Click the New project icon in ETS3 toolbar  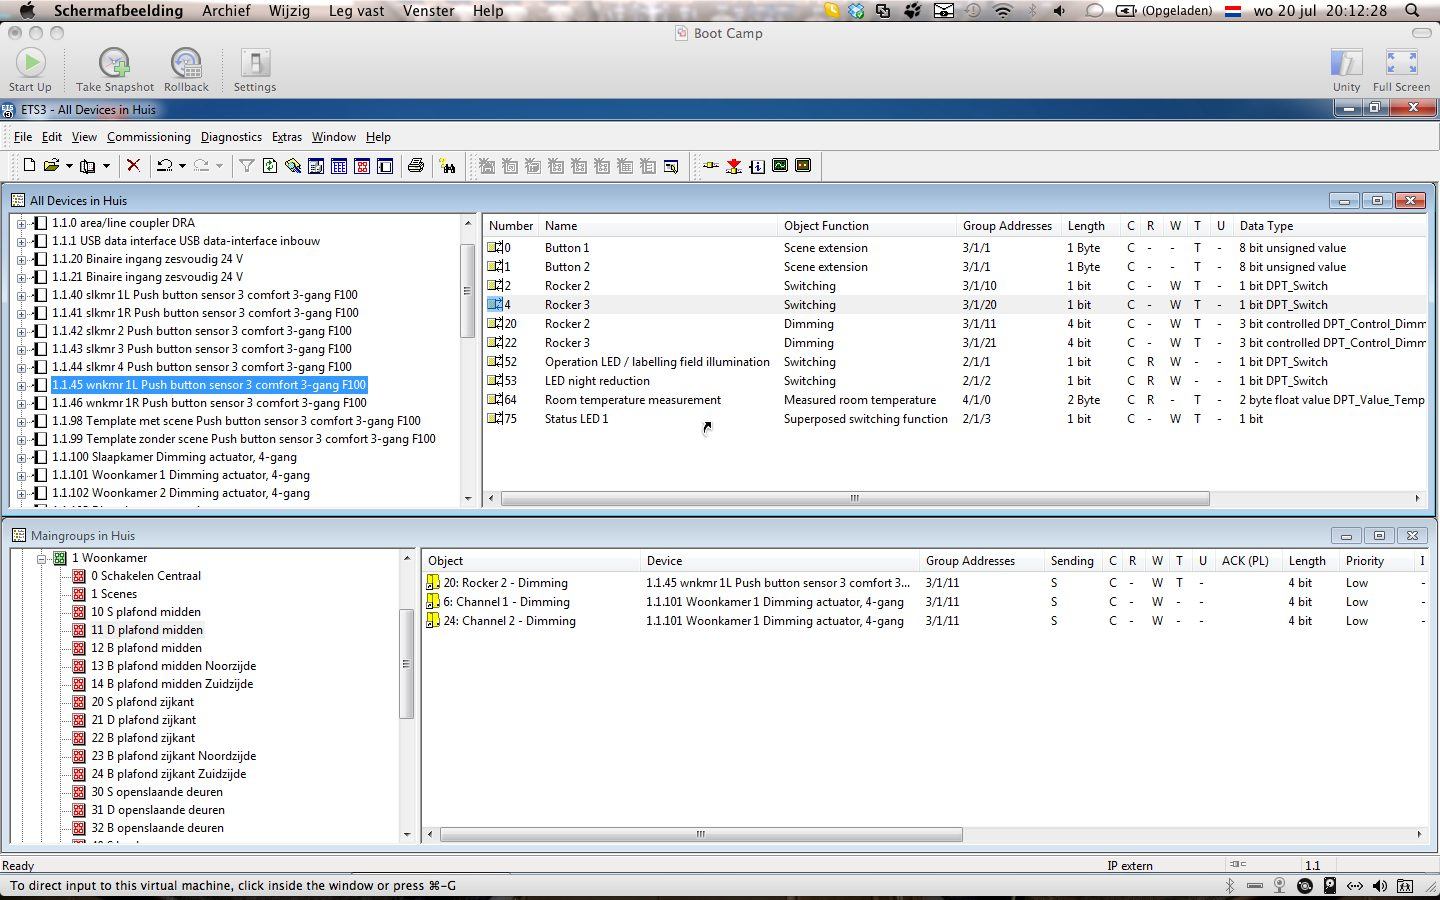29,166
